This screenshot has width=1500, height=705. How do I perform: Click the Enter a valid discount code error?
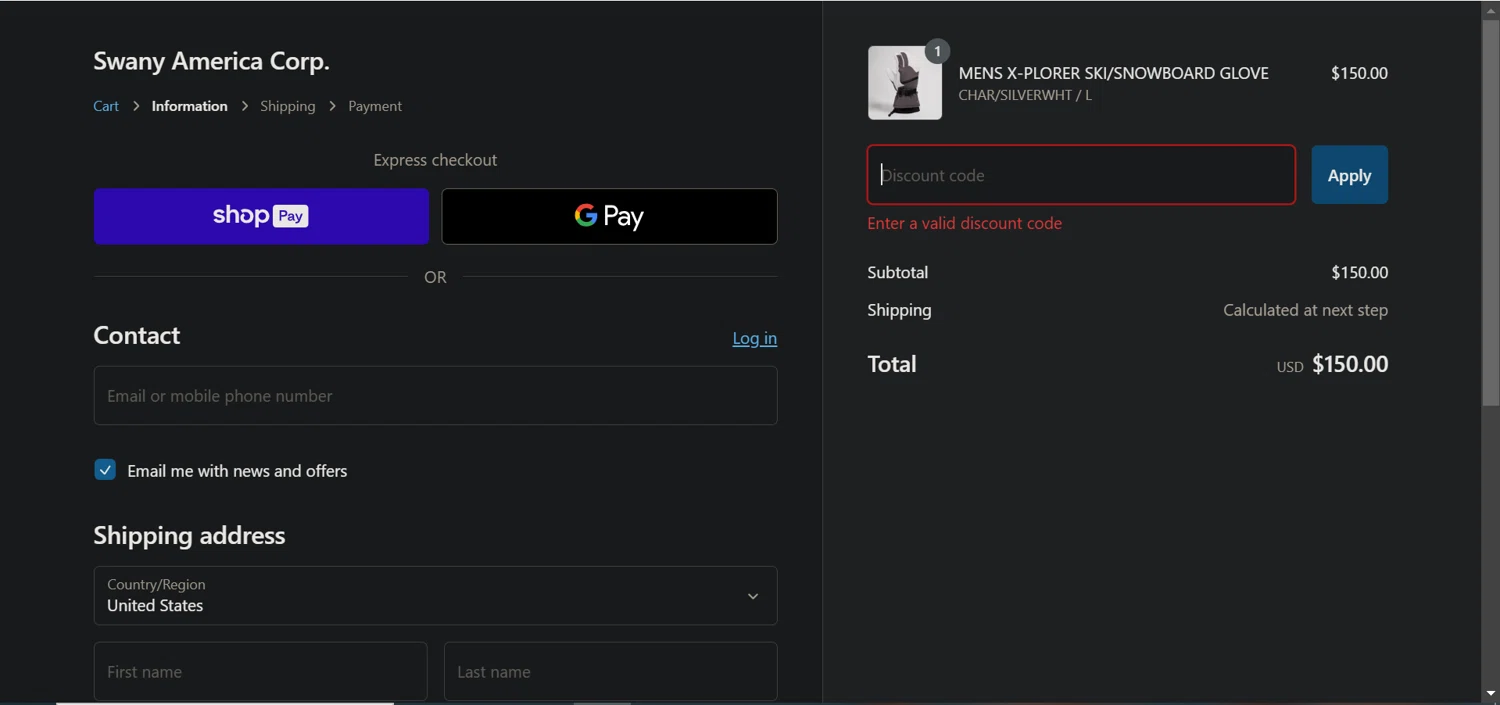pos(964,223)
